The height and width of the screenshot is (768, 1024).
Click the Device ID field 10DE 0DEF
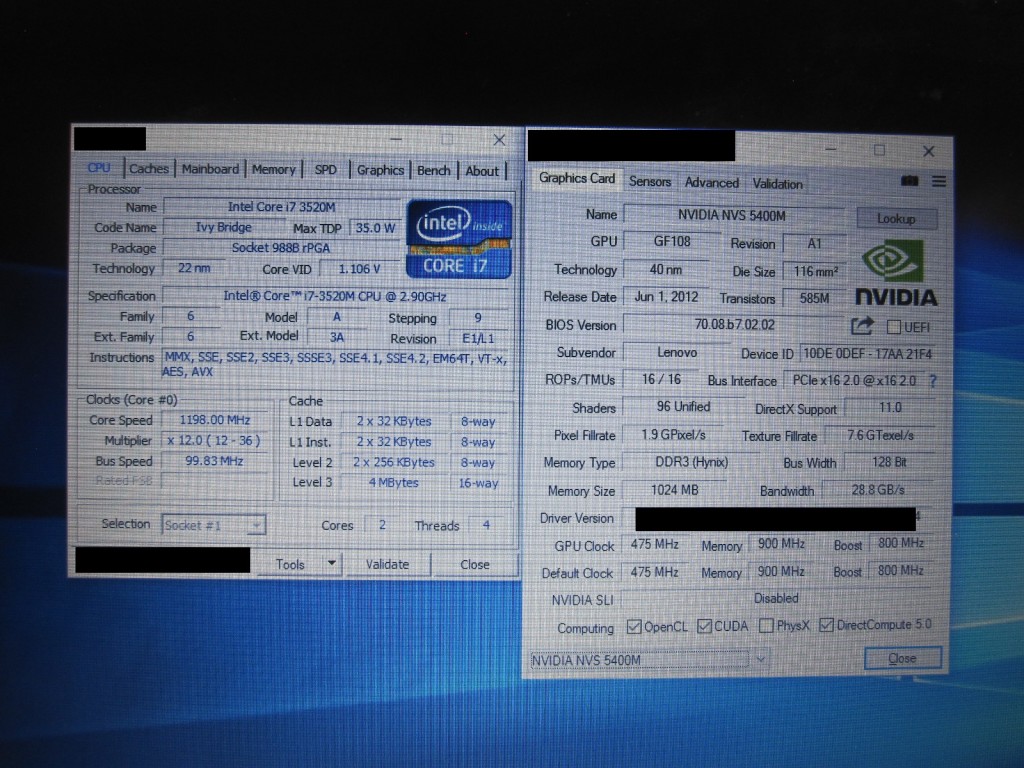(868, 353)
